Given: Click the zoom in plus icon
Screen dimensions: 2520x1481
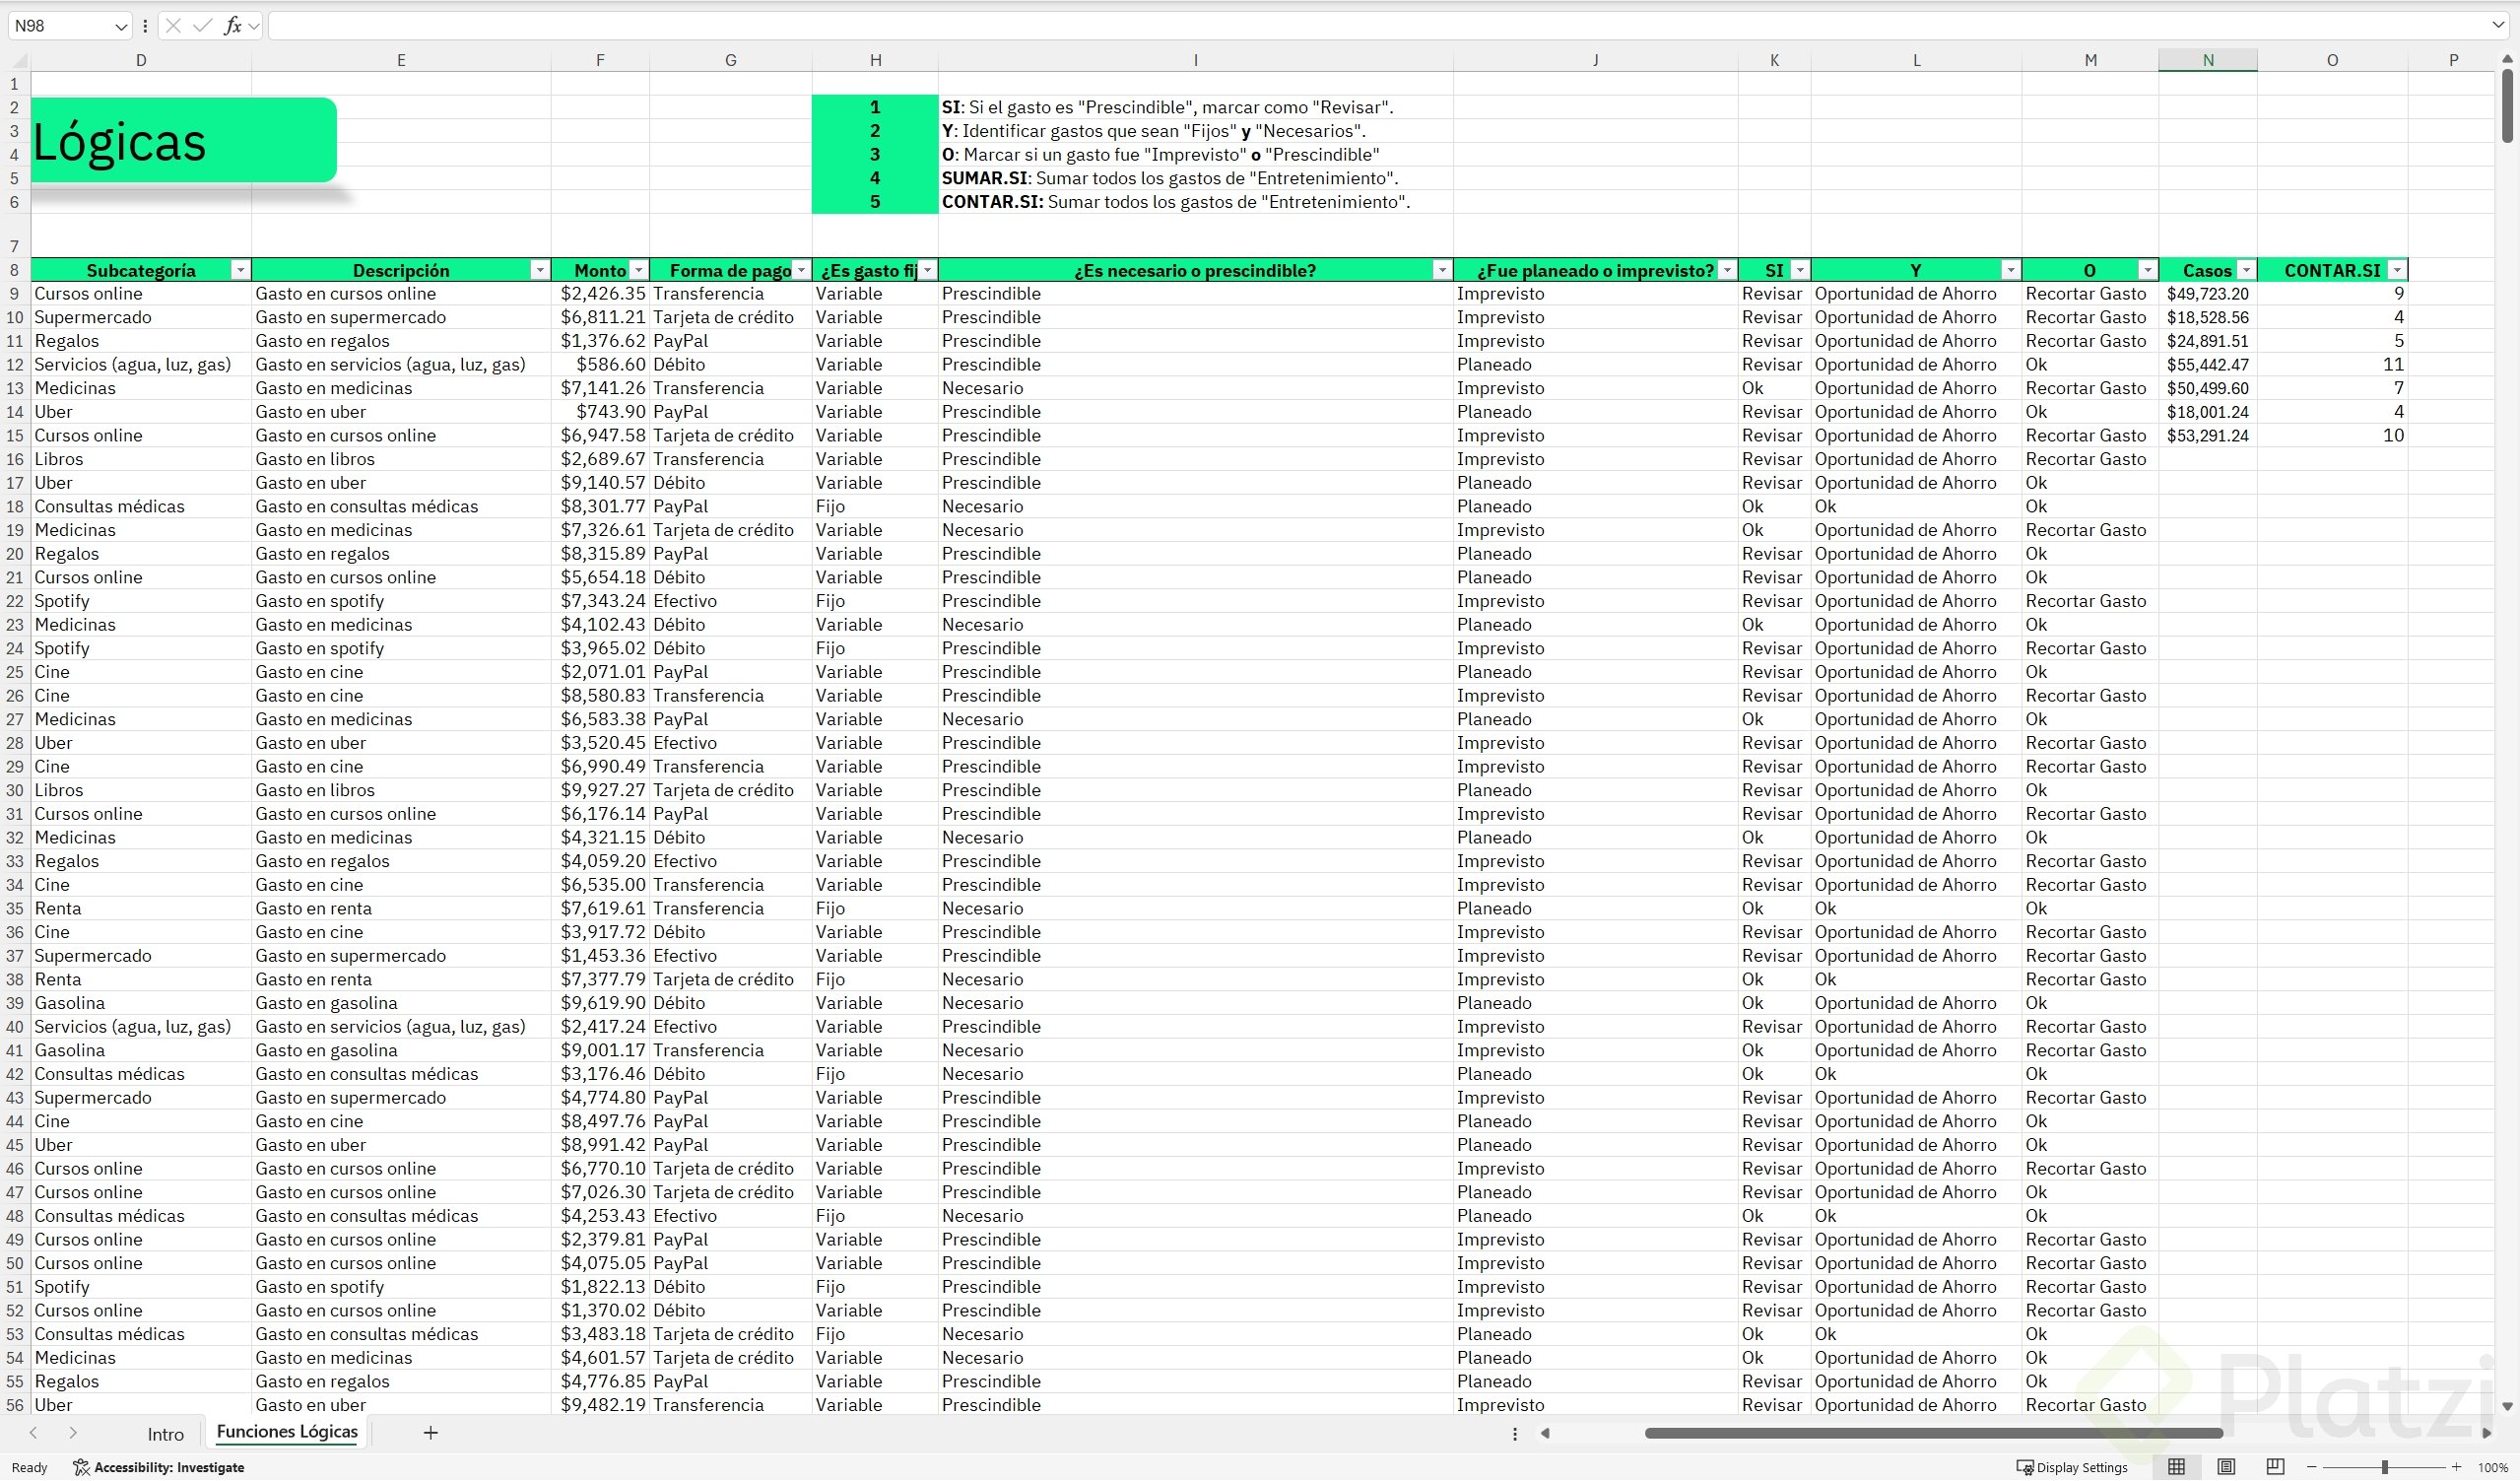Looking at the screenshot, I should click(2456, 1467).
